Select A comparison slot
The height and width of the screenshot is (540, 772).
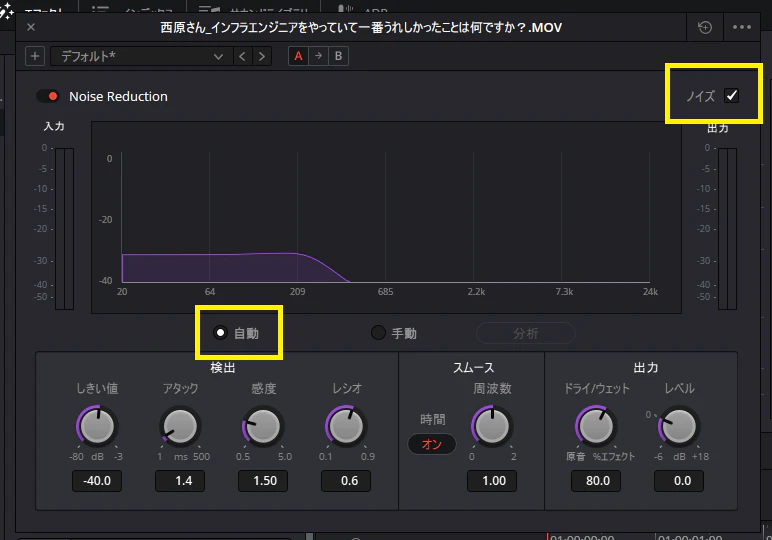point(298,56)
